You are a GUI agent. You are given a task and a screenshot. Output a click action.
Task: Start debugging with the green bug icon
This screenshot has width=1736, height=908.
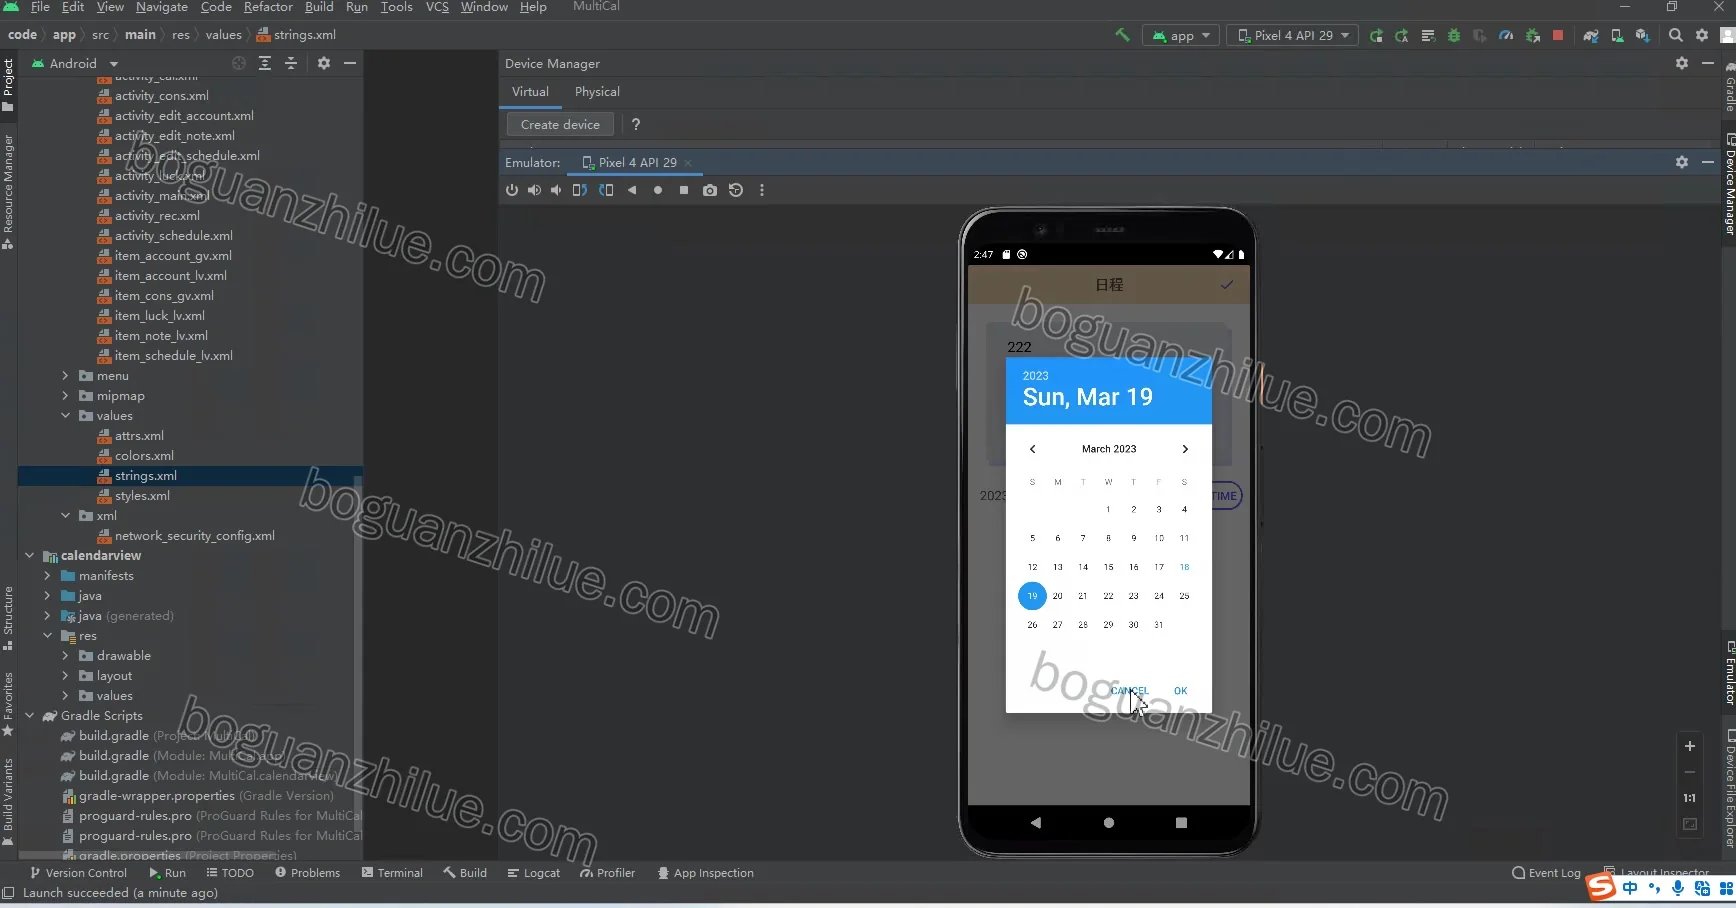(1454, 35)
